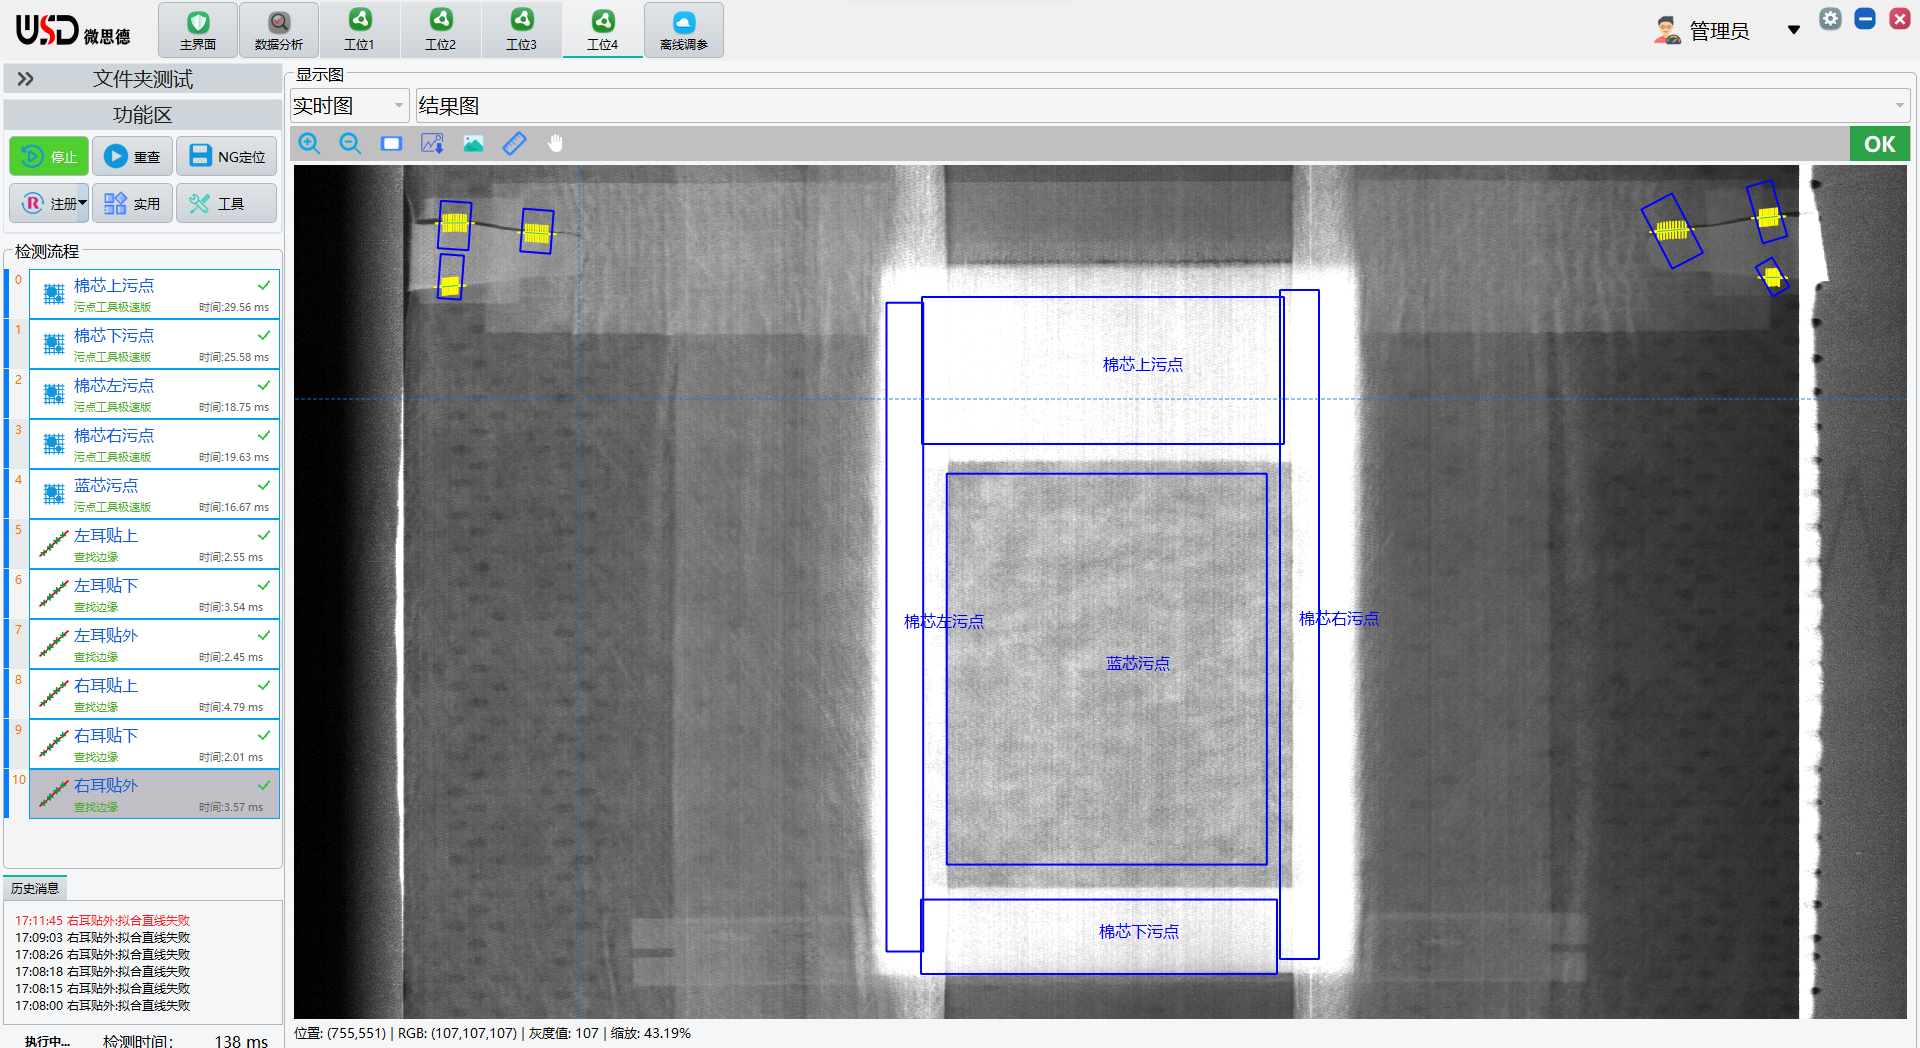Click 棉芯上污点 region label in image
1920x1048 pixels.
1142,364
